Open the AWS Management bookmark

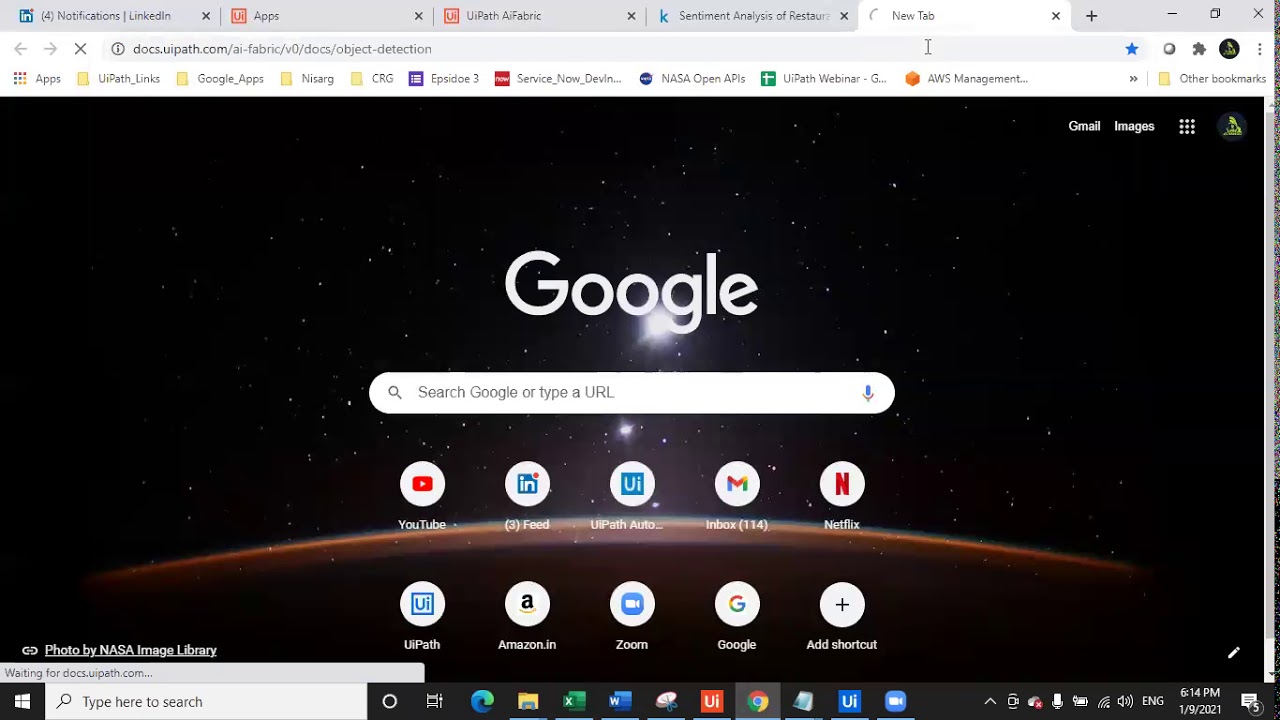tap(967, 79)
